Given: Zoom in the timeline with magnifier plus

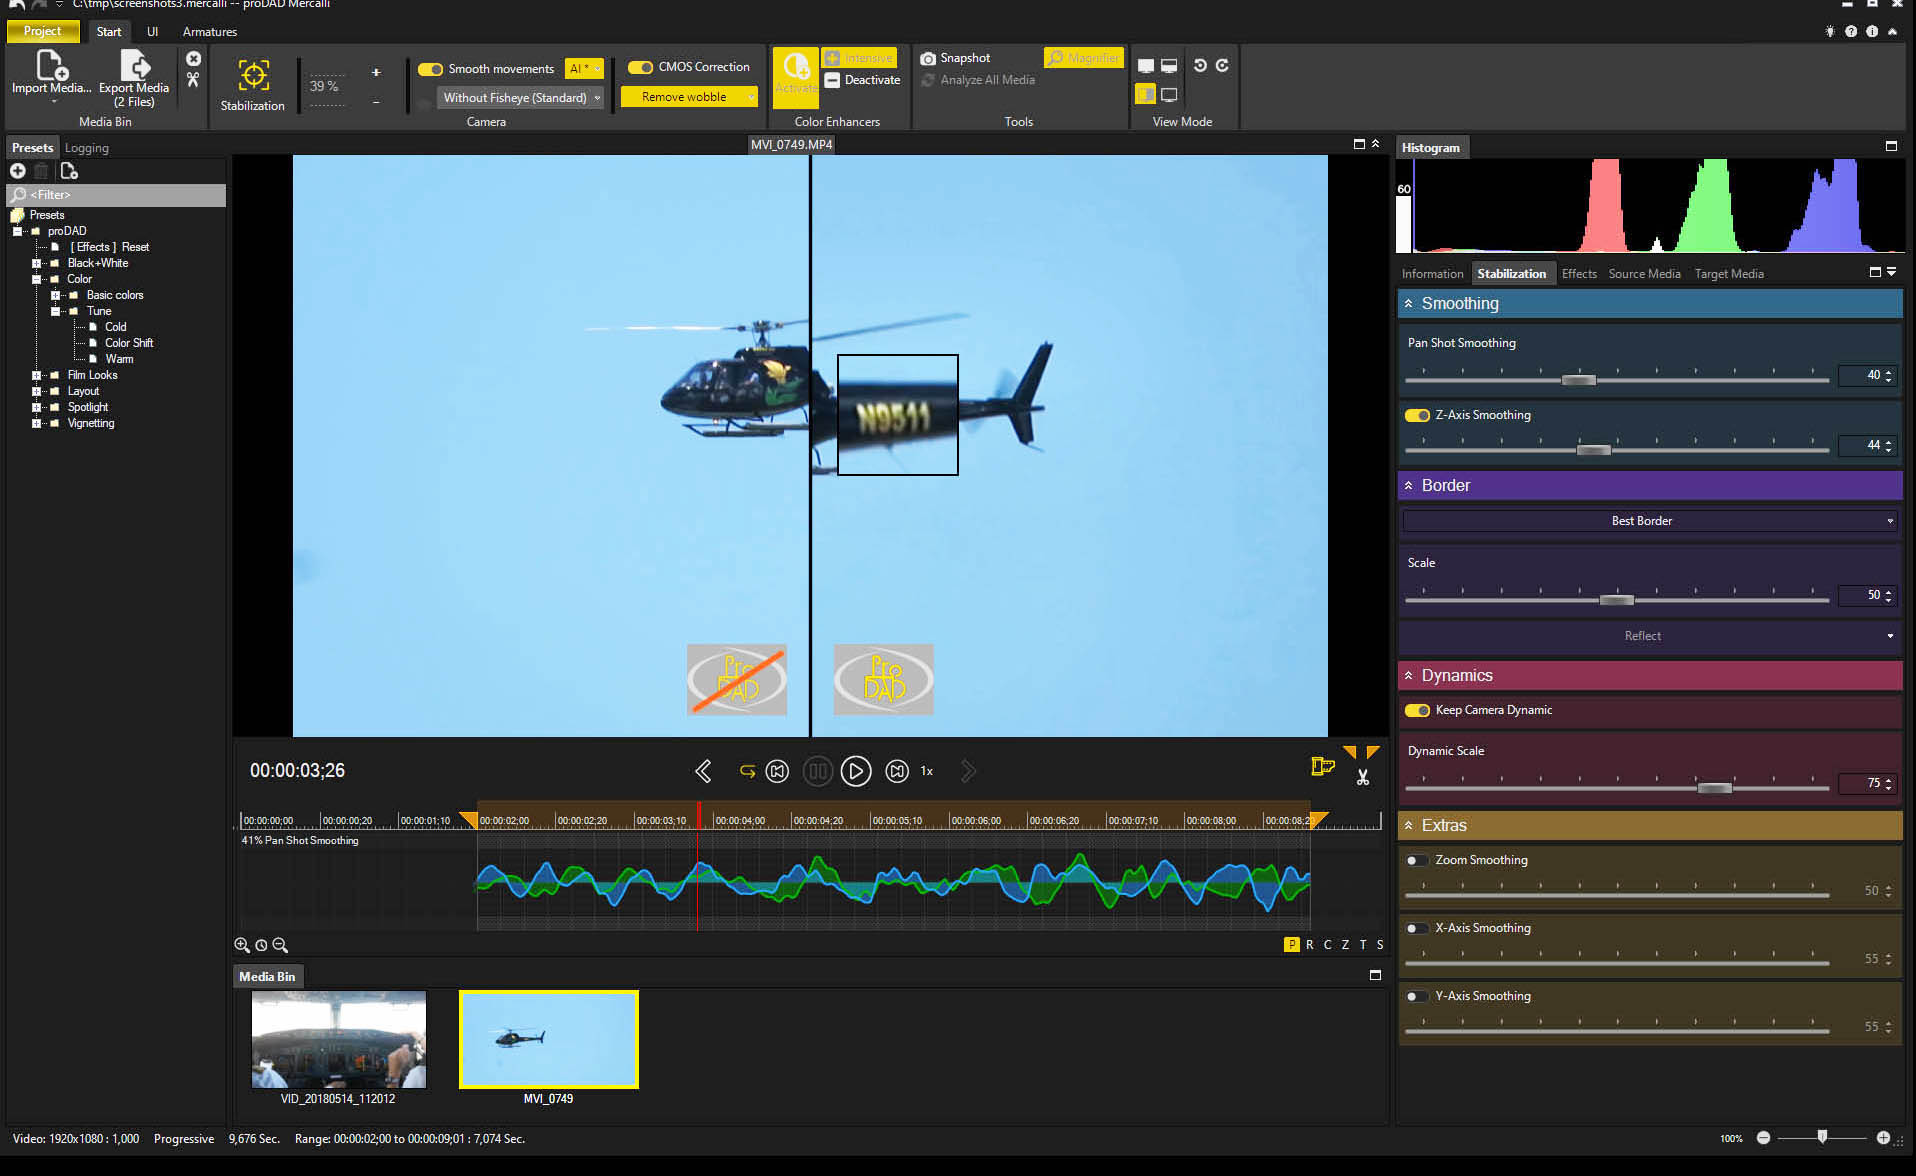Looking at the screenshot, I should point(242,945).
